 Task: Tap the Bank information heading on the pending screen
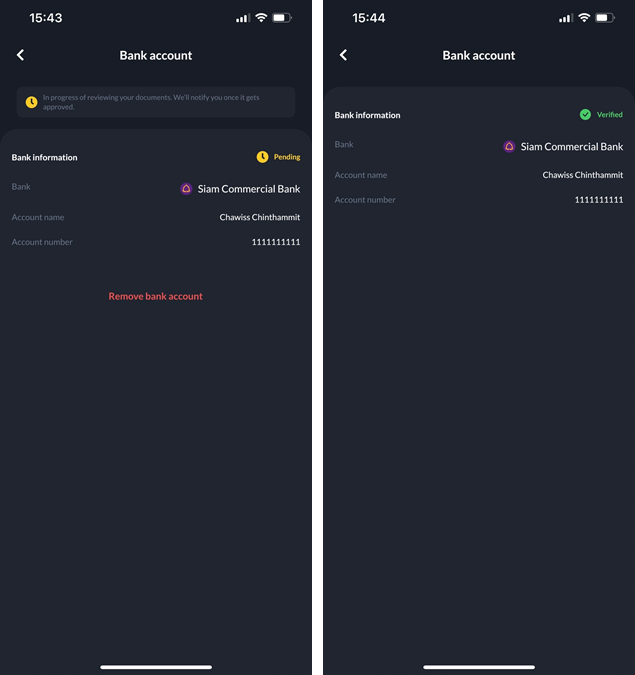44,158
